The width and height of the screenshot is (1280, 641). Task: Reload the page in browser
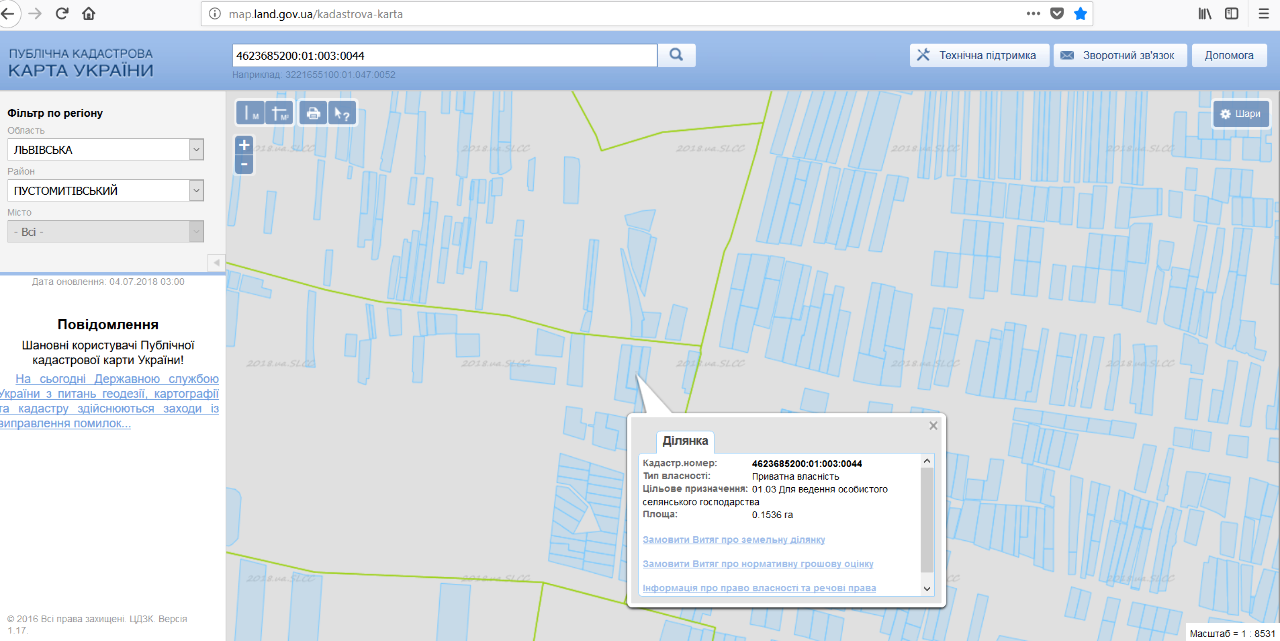[62, 14]
